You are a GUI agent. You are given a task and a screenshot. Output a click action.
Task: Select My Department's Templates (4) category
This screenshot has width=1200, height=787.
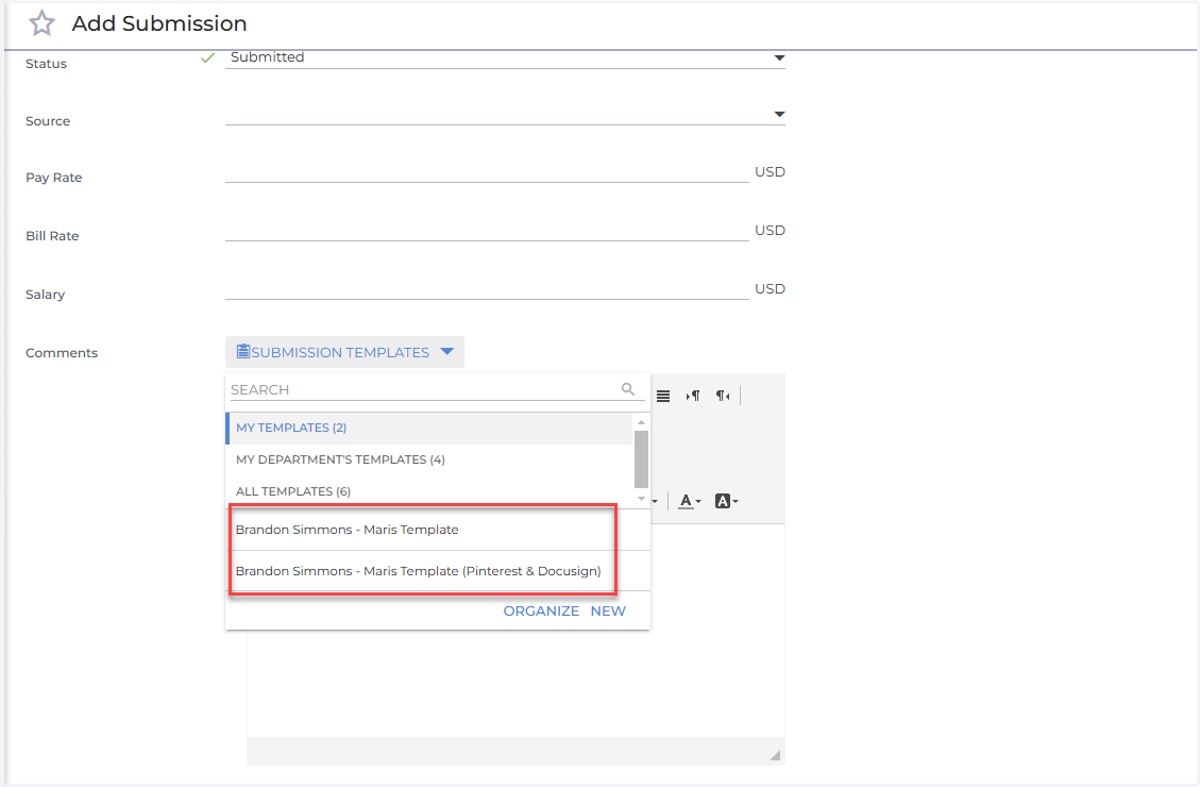coord(430,460)
